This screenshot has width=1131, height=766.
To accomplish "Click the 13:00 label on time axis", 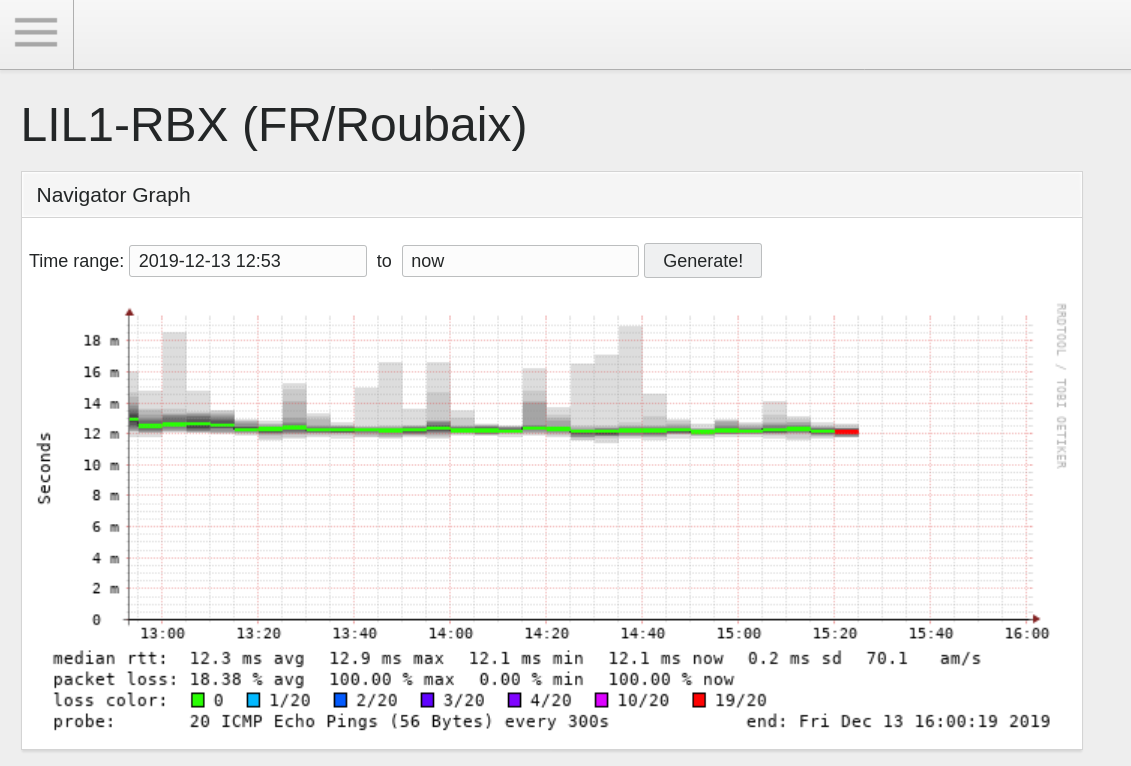I will click(162, 634).
